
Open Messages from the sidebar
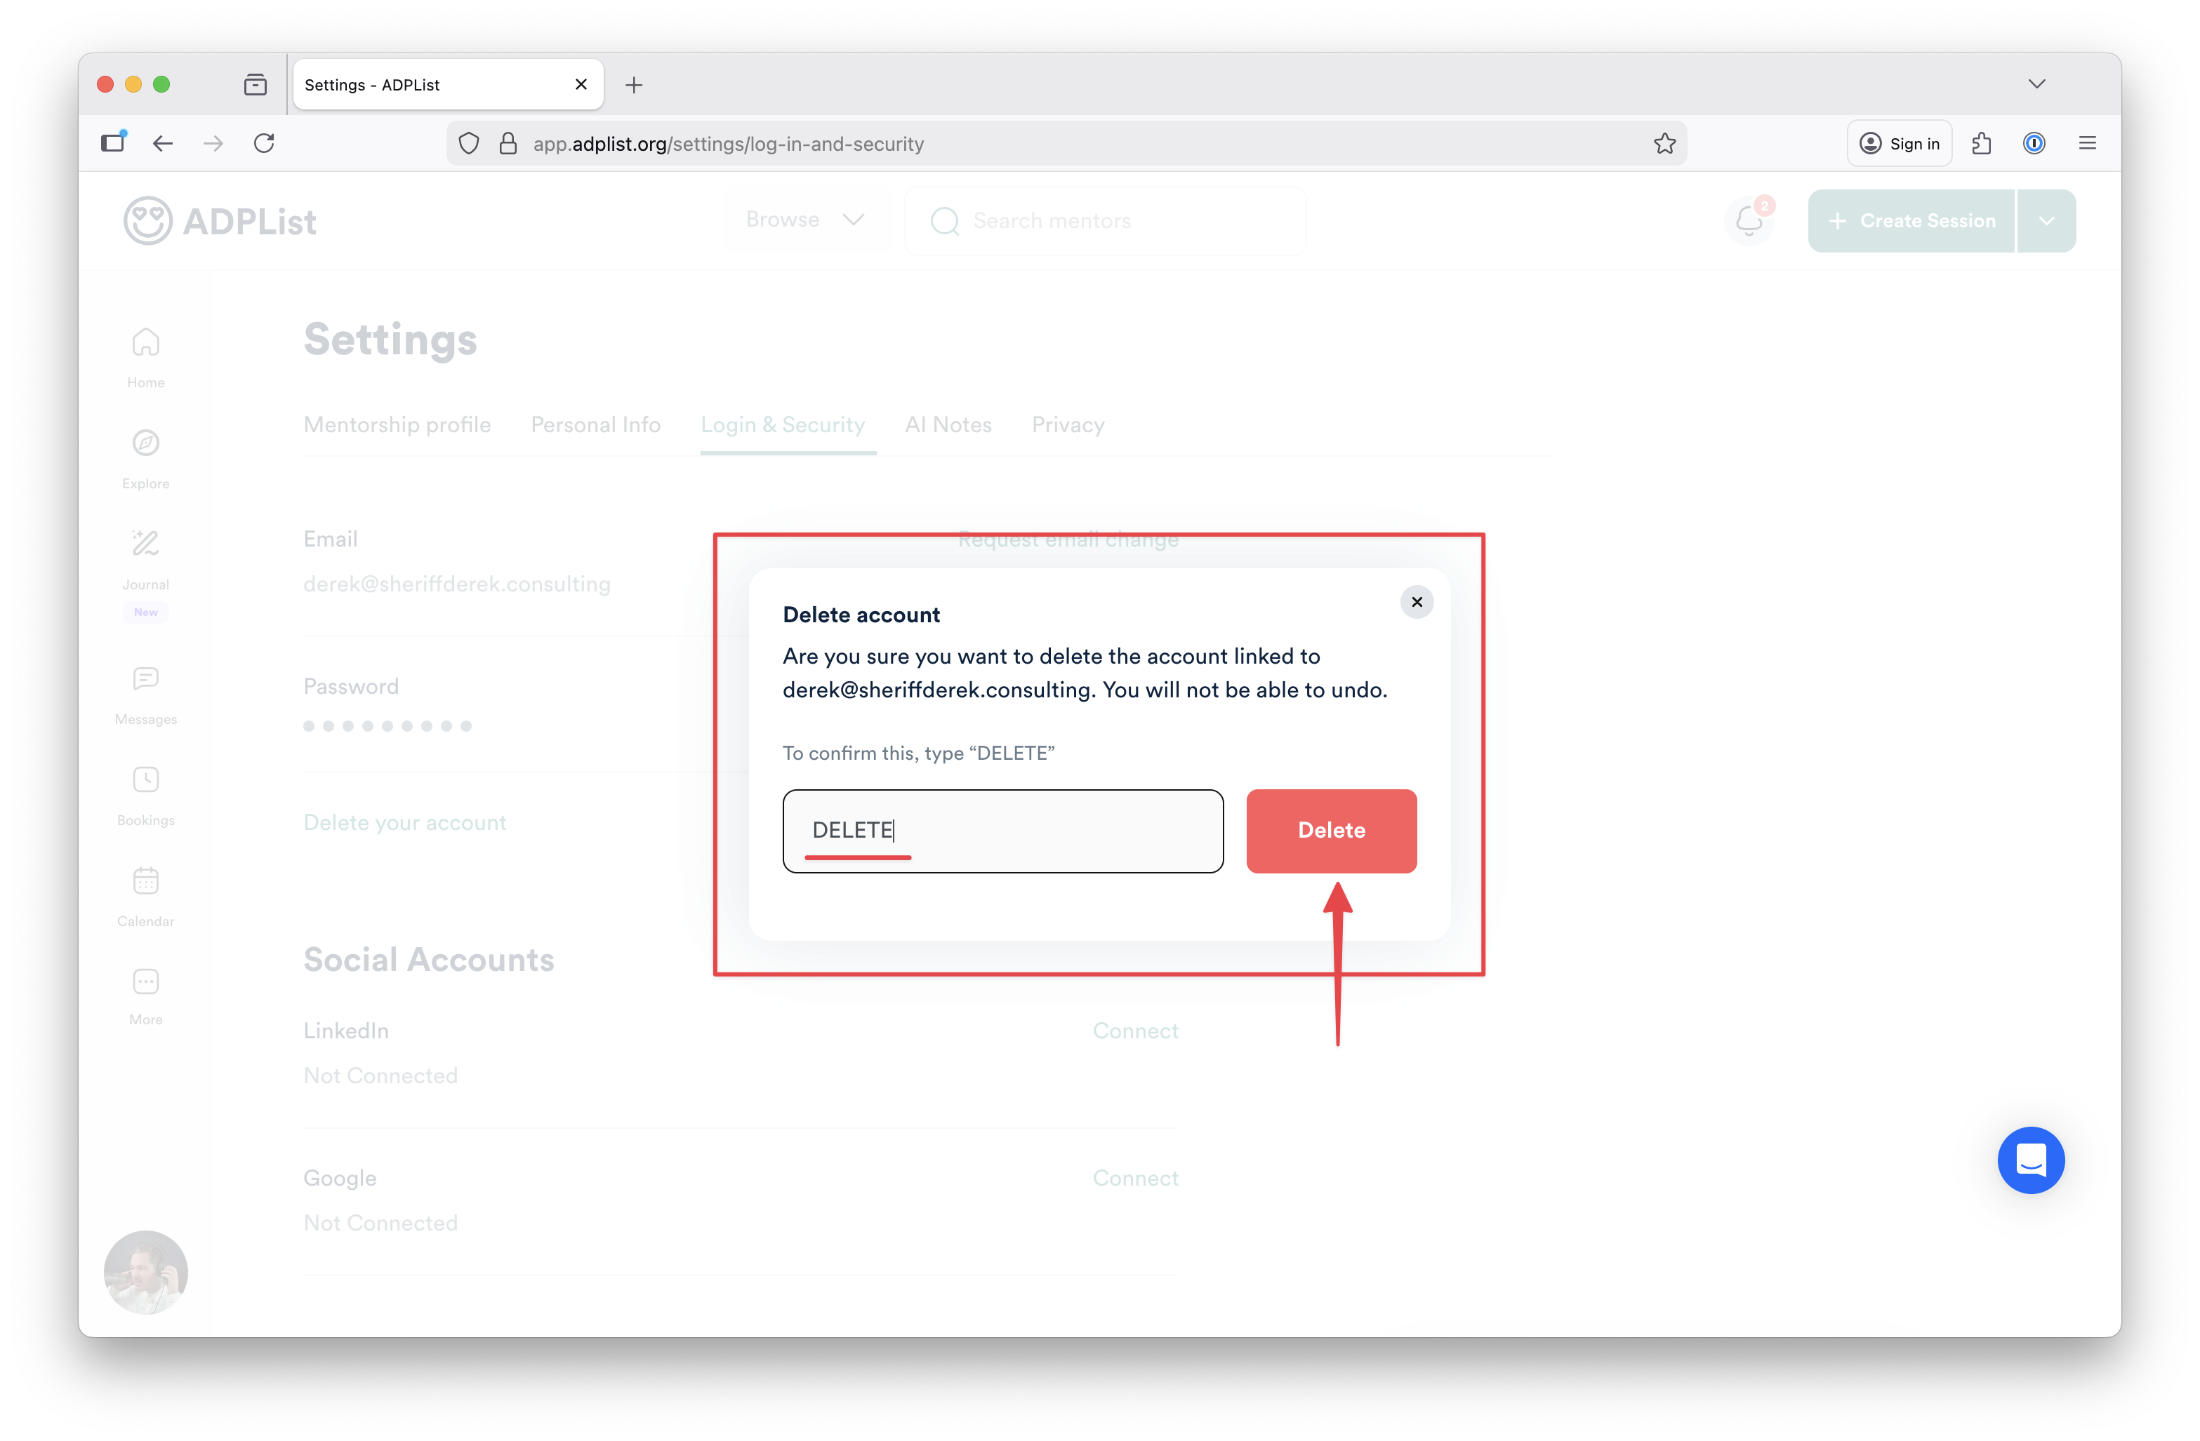coord(145,679)
